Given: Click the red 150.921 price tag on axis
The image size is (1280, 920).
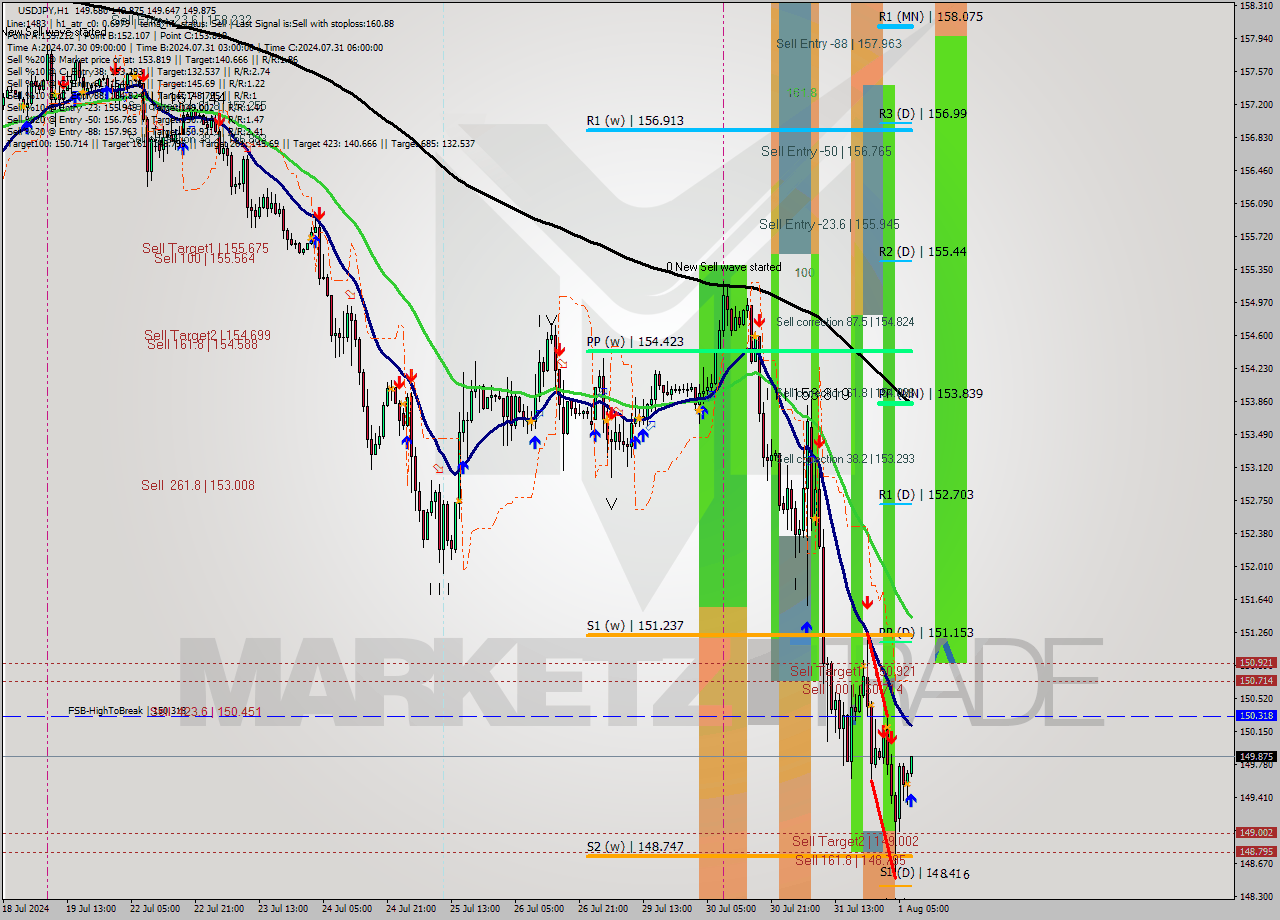Looking at the screenshot, I should click(x=1257, y=663).
